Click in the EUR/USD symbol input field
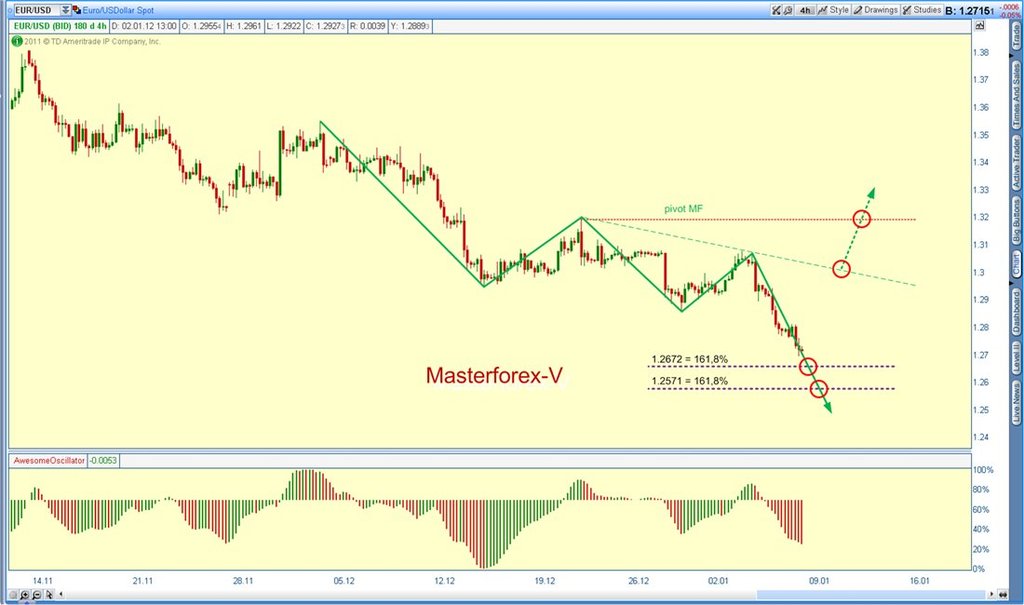 pos(32,9)
